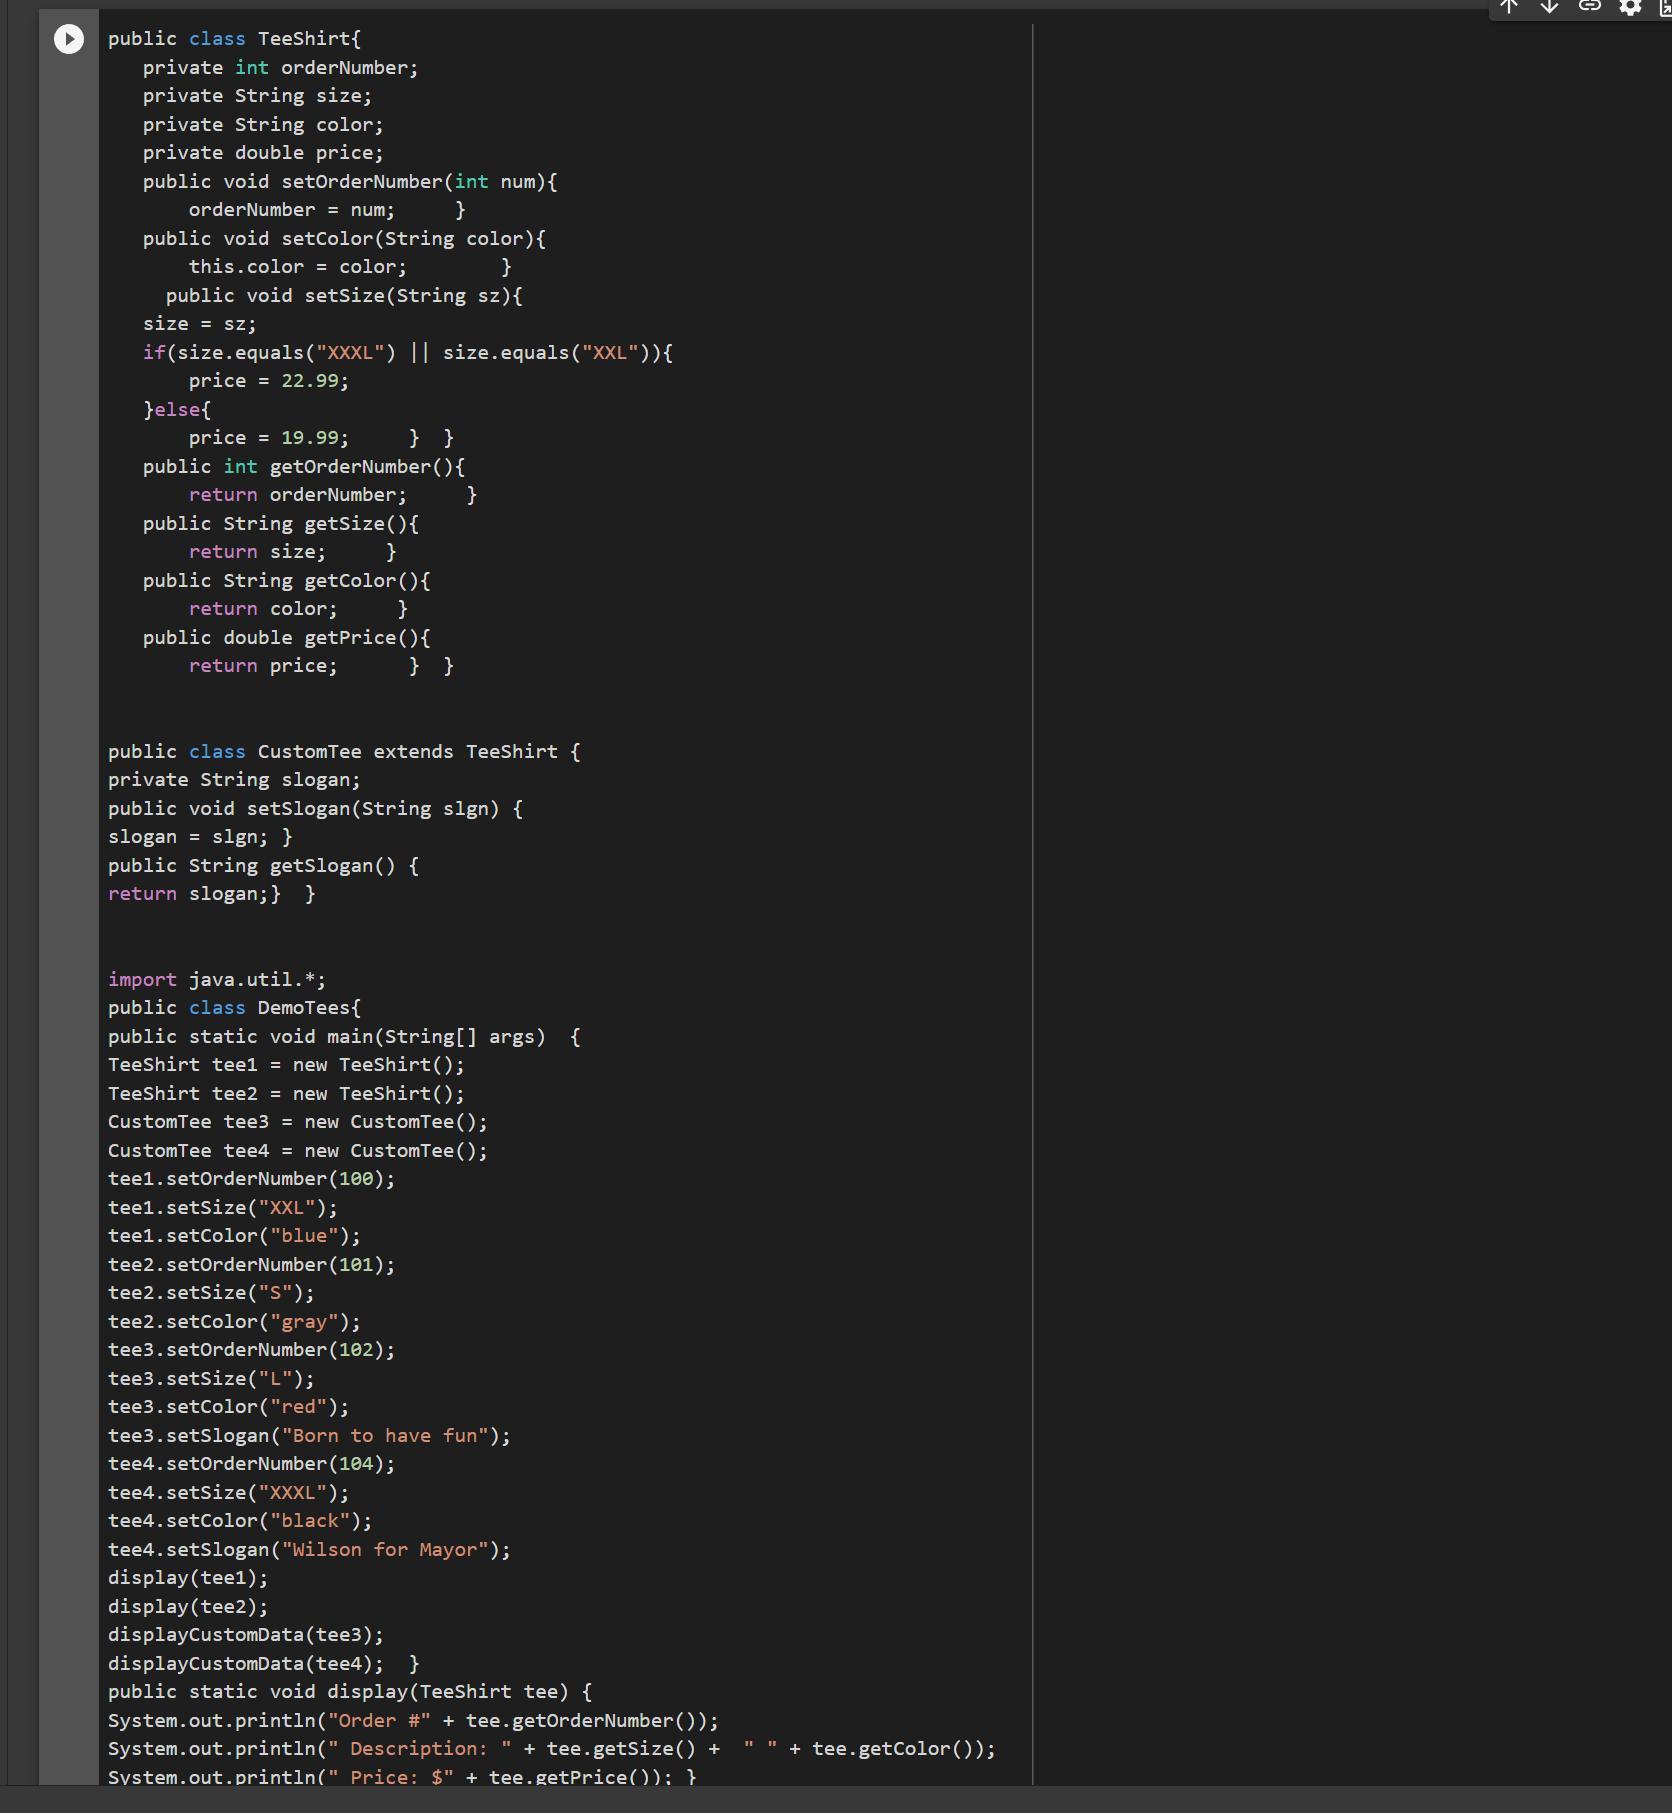The image size is (1672, 1813).
Task: Click the CustomTee extends TeeShirt line
Action: [343, 752]
